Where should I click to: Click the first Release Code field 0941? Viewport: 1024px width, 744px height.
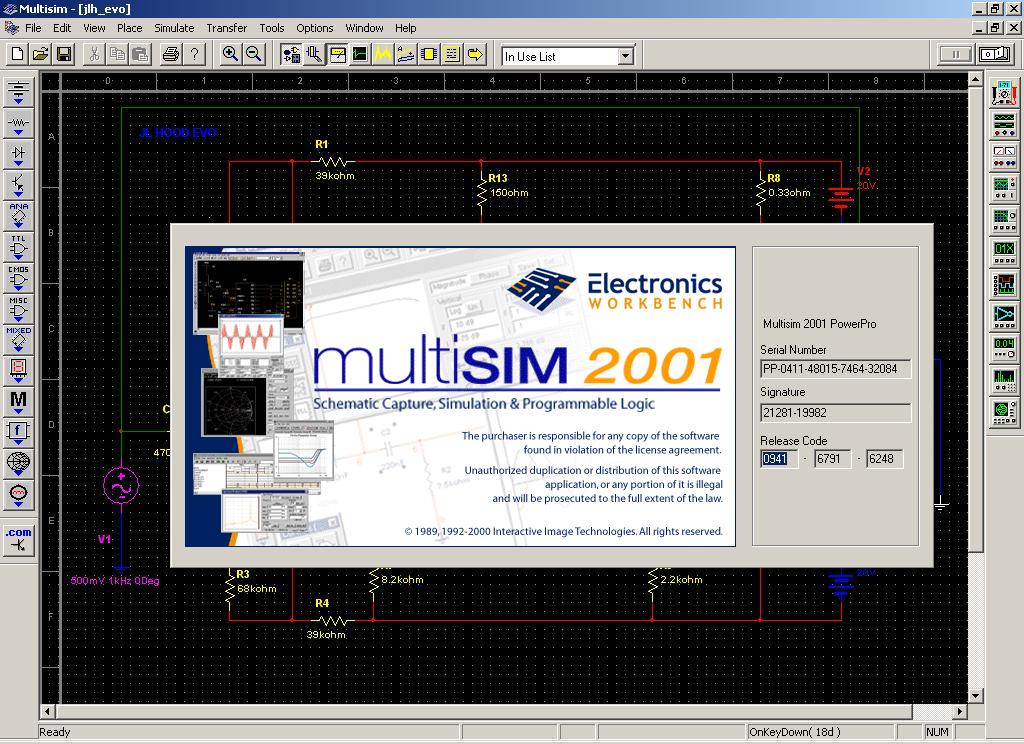(x=779, y=459)
